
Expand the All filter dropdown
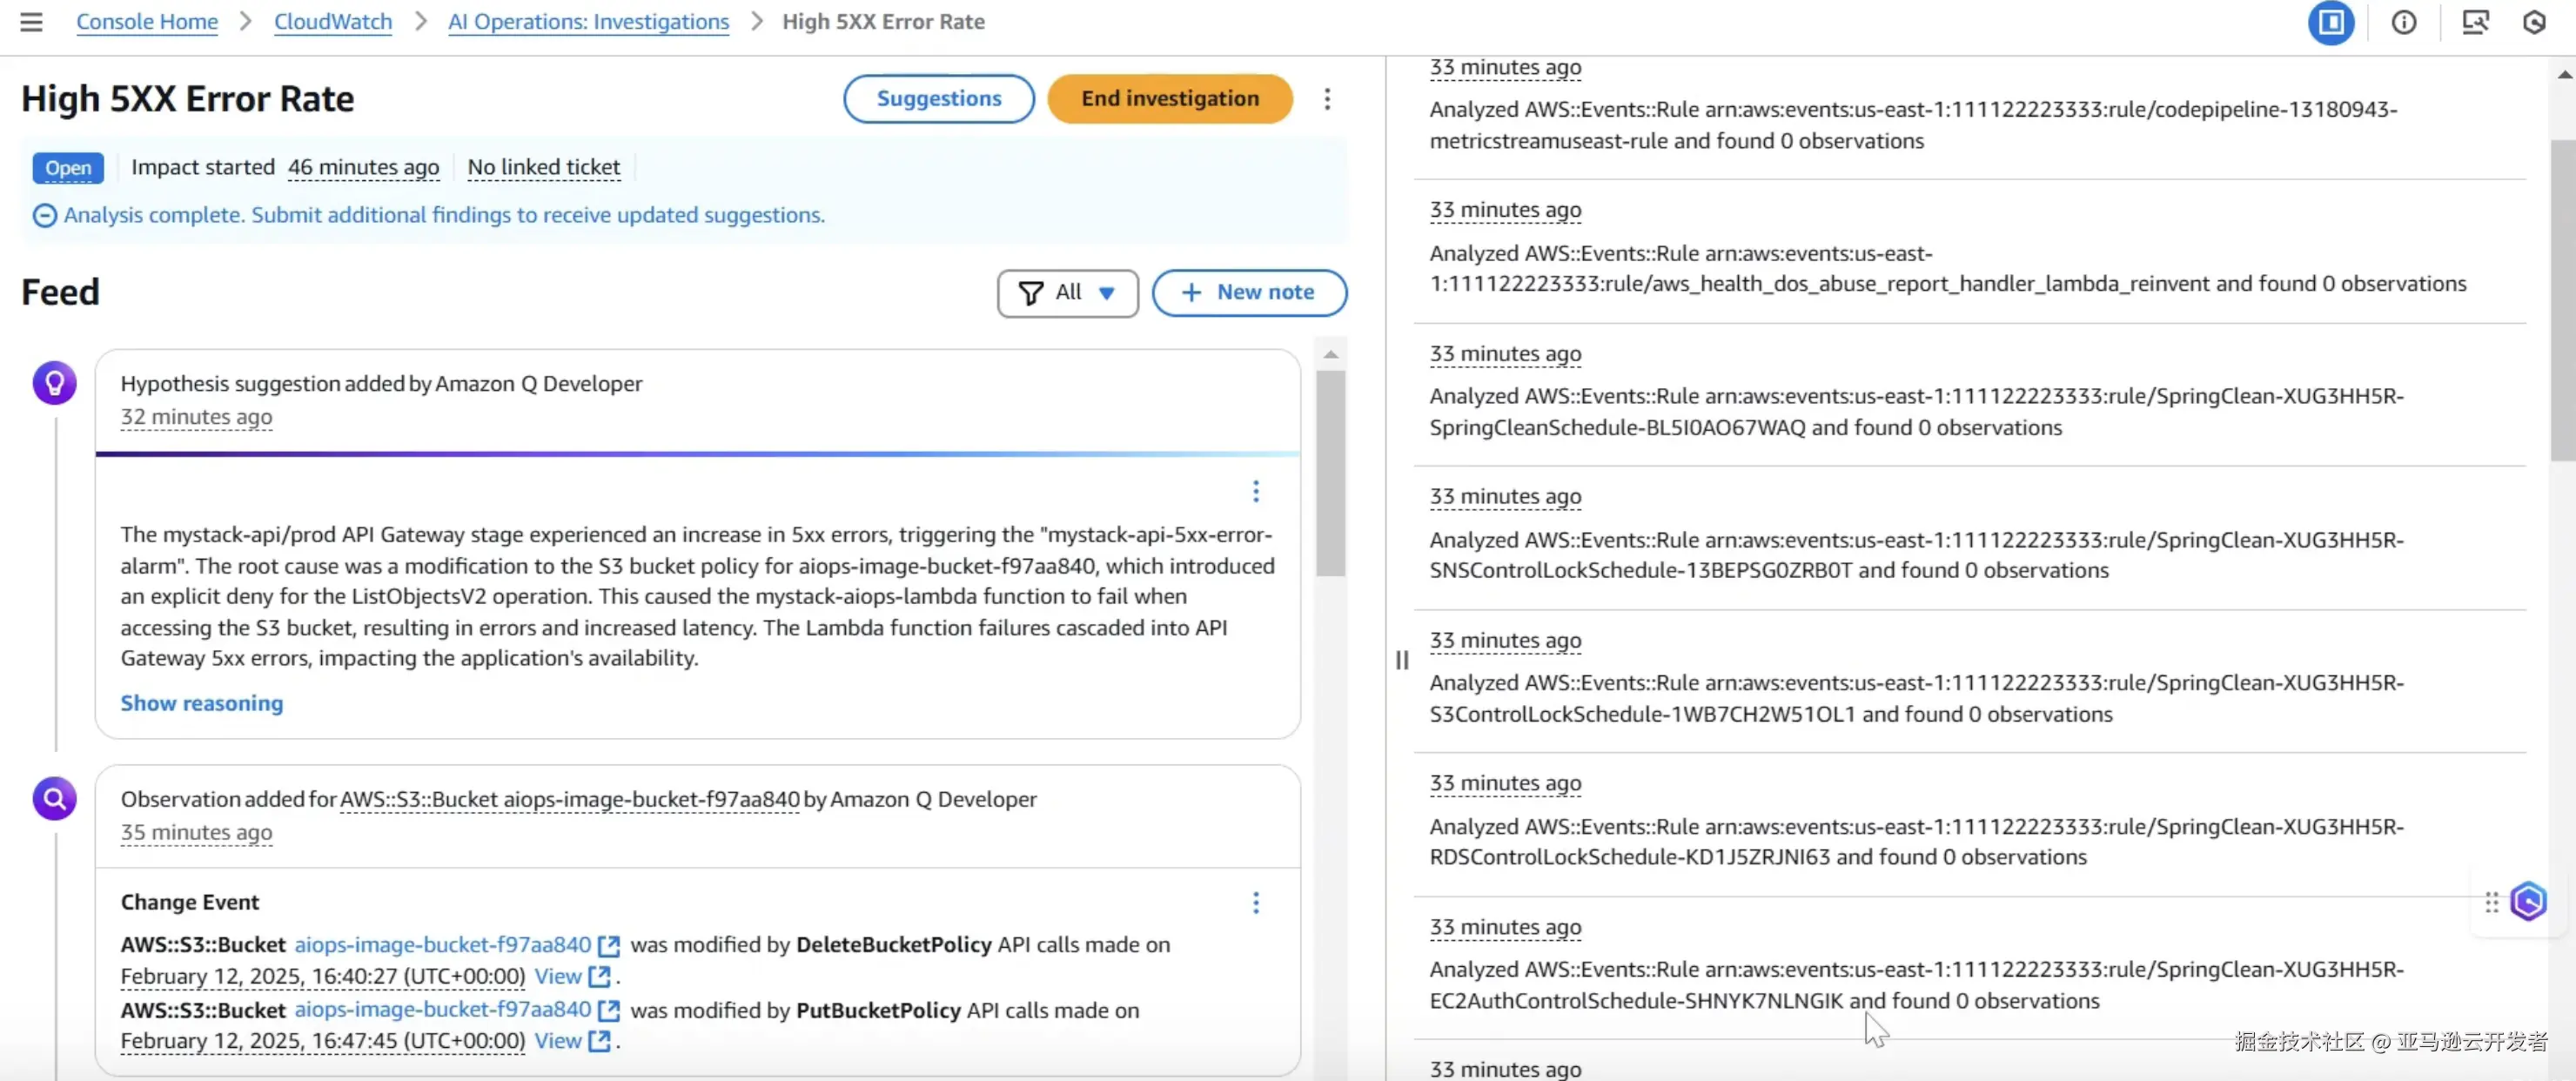coord(1067,293)
